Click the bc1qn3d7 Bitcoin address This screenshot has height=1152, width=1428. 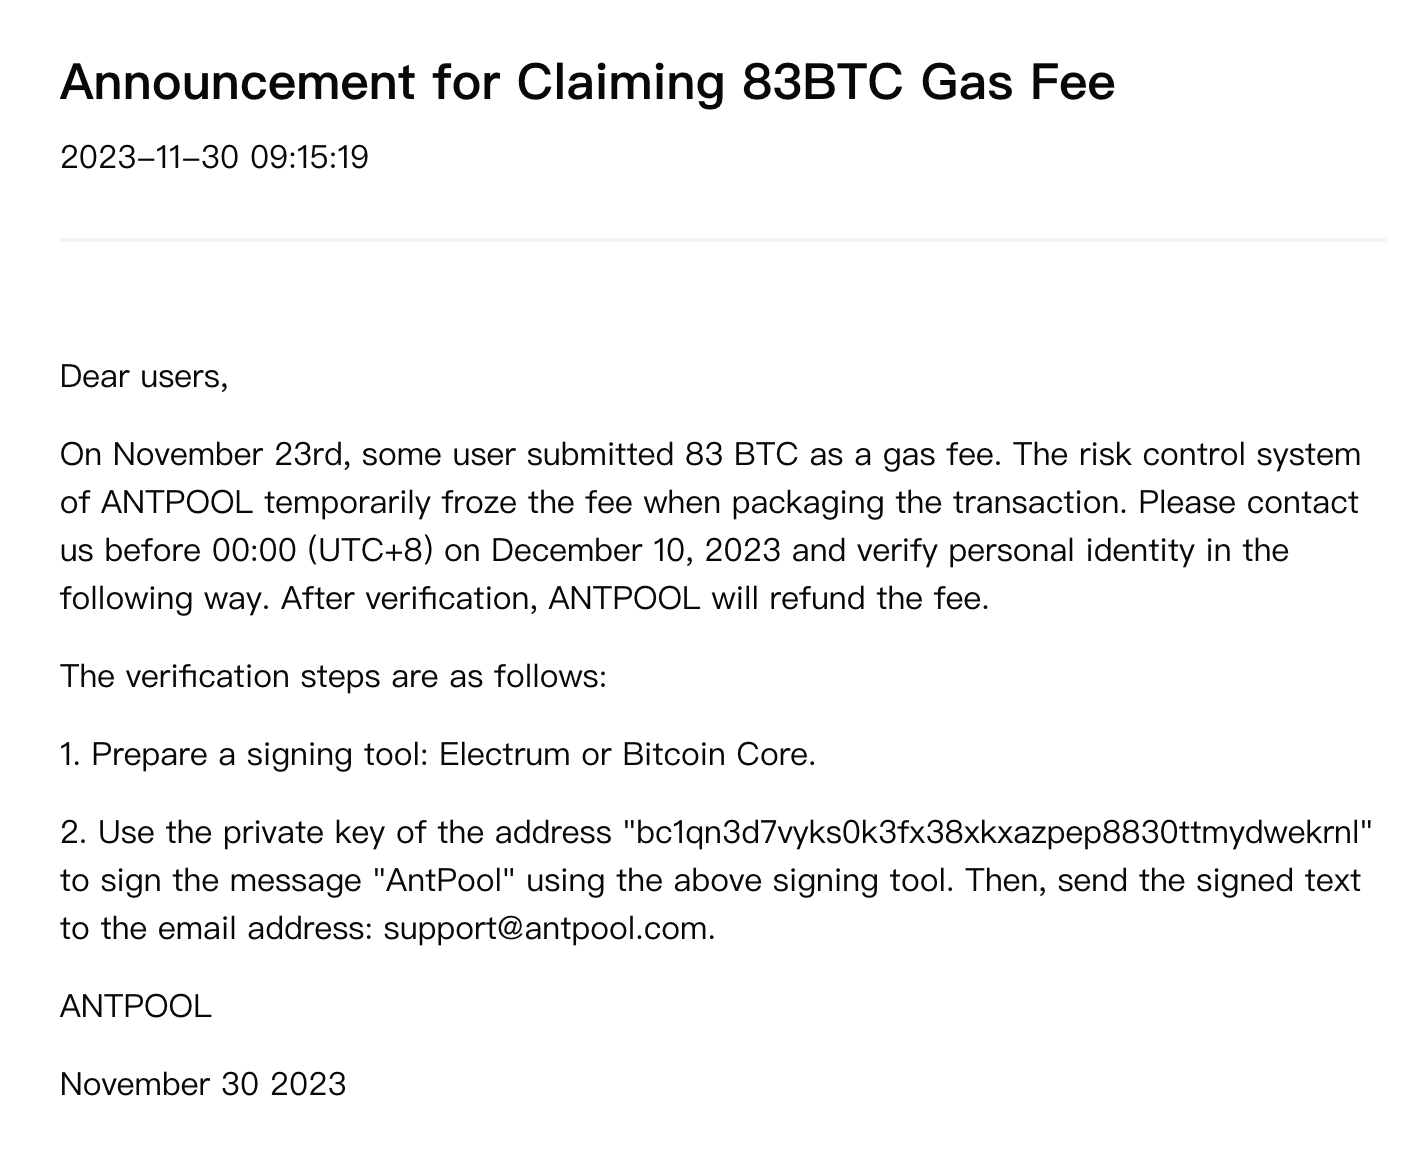[997, 832]
